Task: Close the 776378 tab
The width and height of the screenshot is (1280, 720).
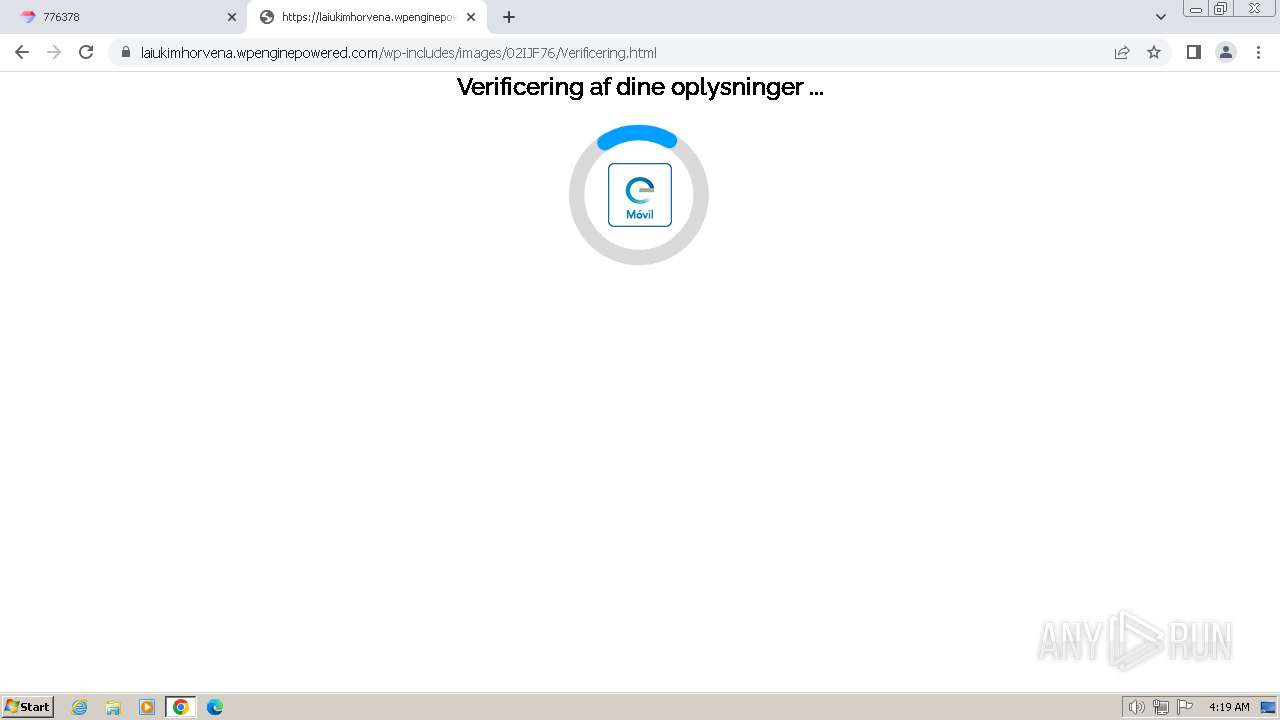Action: pyautogui.click(x=232, y=17)
